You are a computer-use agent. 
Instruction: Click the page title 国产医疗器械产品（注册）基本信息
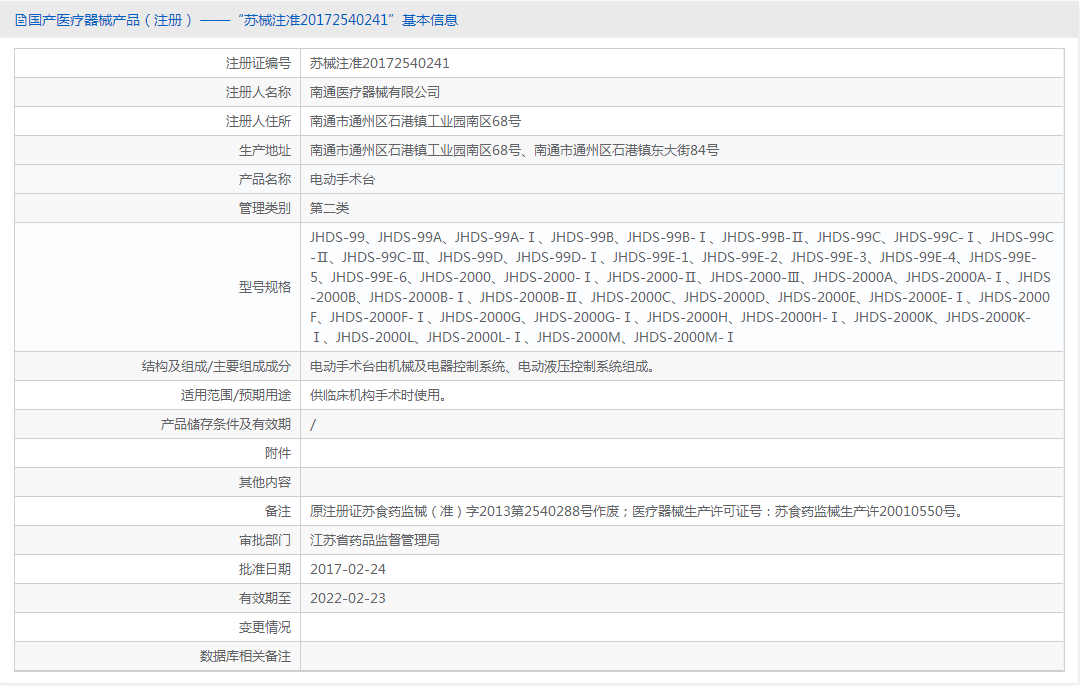(x=242, y=20)
